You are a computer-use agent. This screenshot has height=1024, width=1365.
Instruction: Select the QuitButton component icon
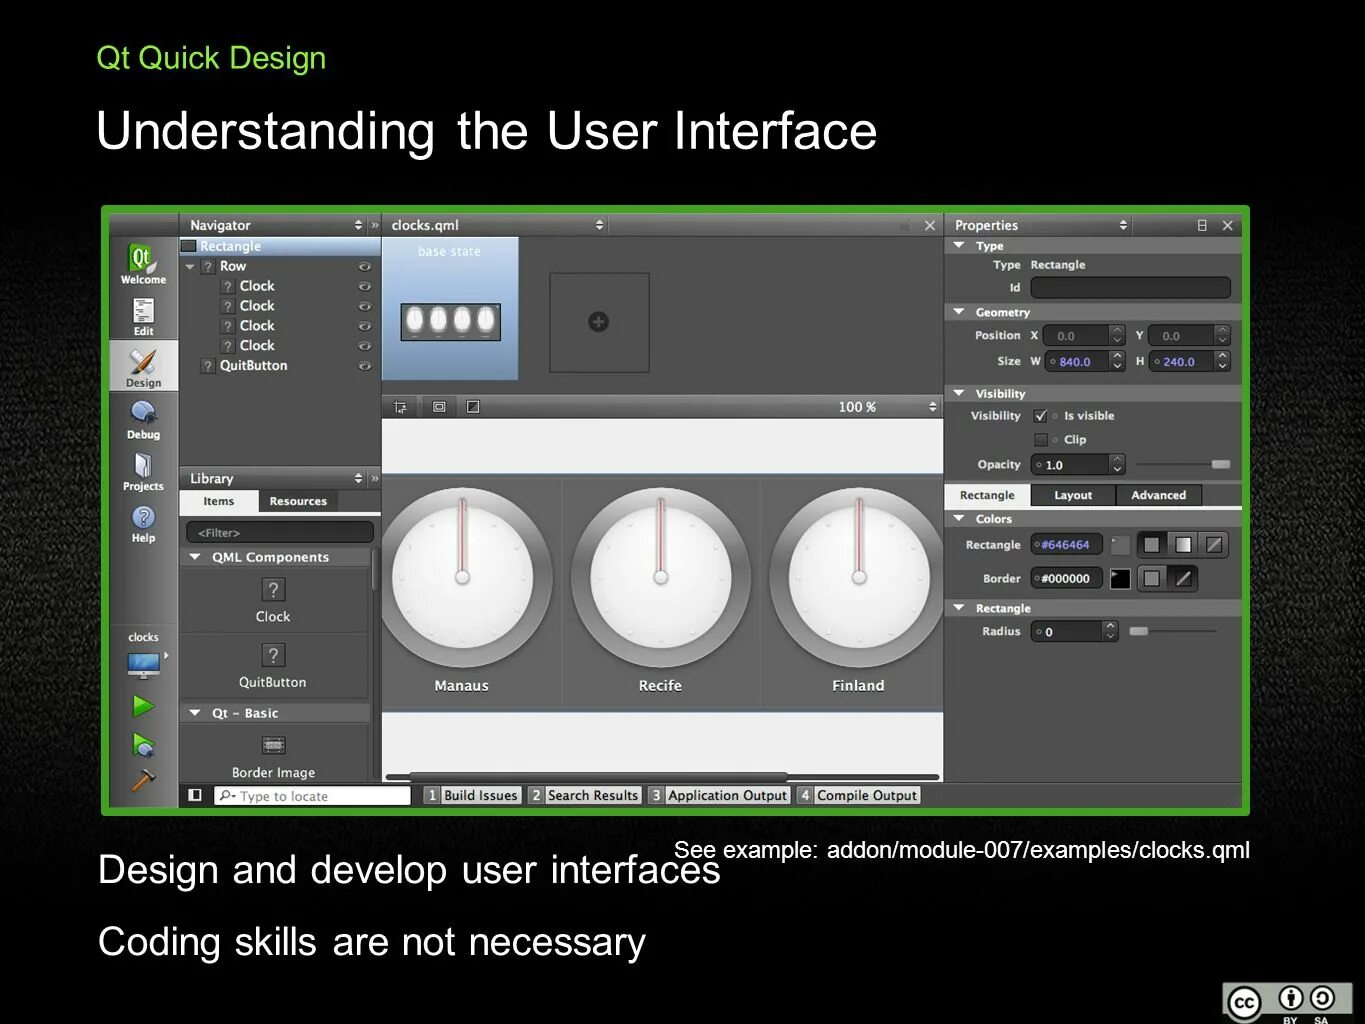point(273,655)
